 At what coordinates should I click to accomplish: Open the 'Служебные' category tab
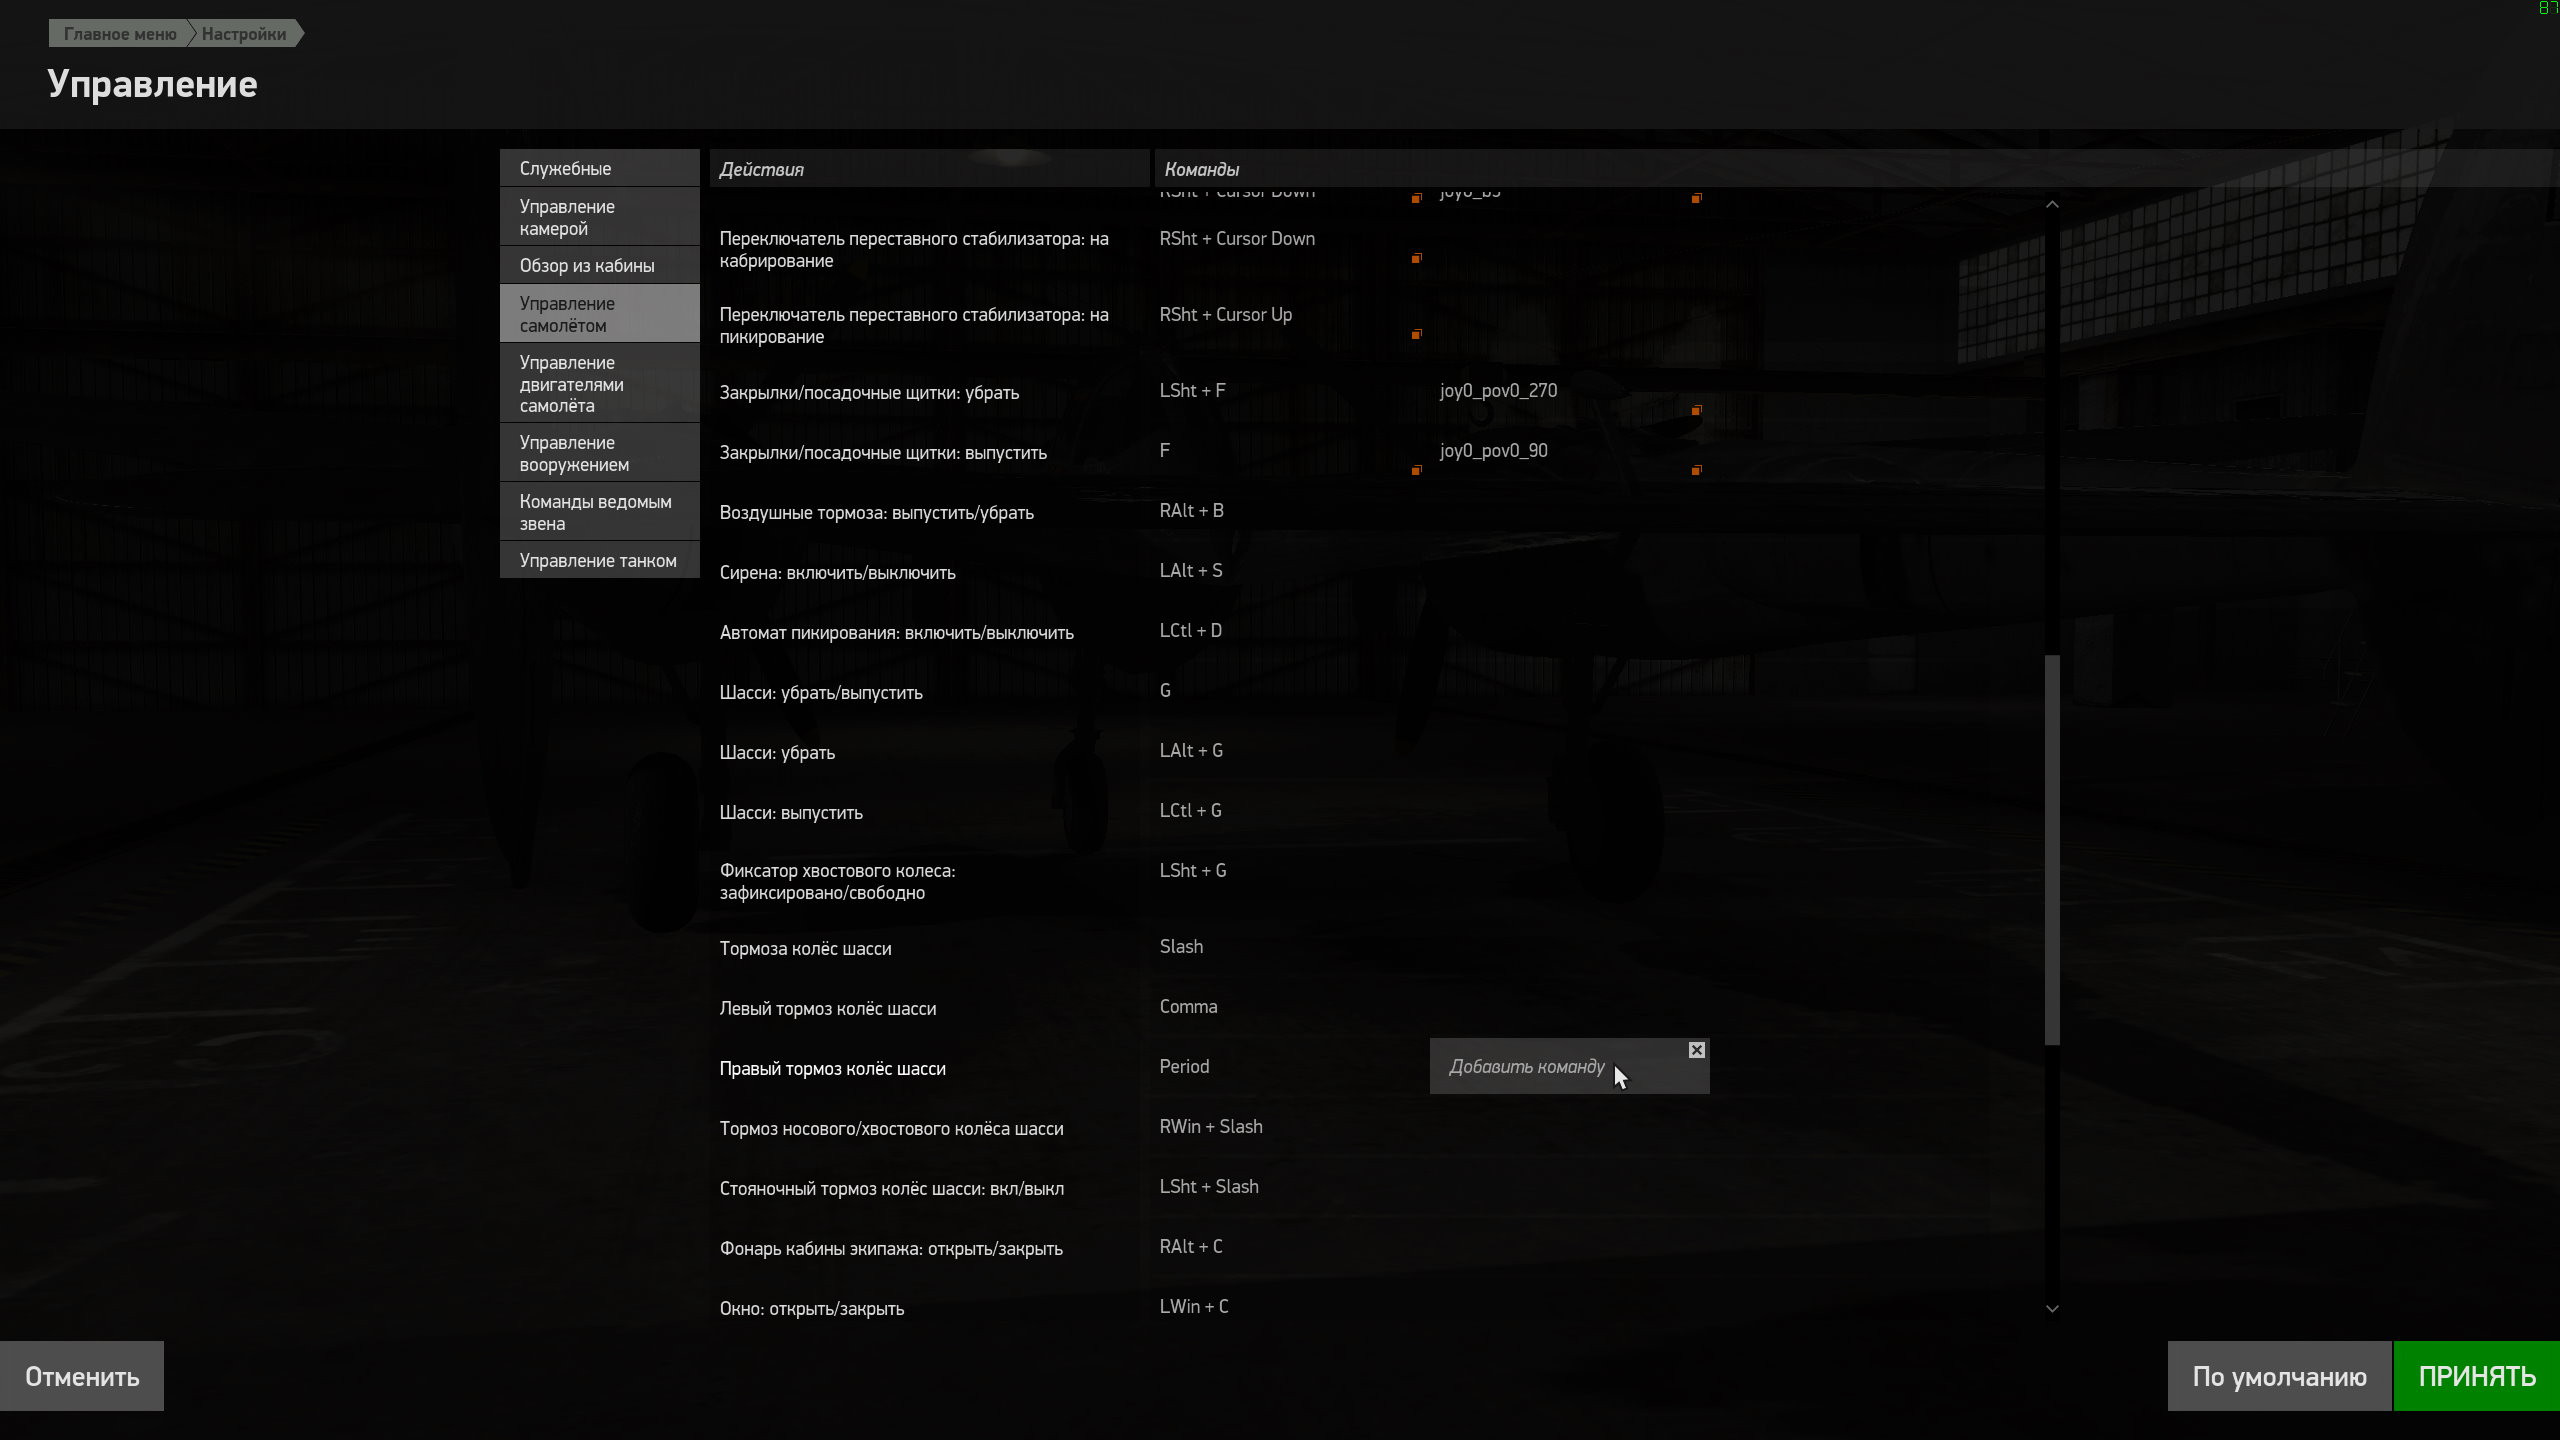coord(599,168)
